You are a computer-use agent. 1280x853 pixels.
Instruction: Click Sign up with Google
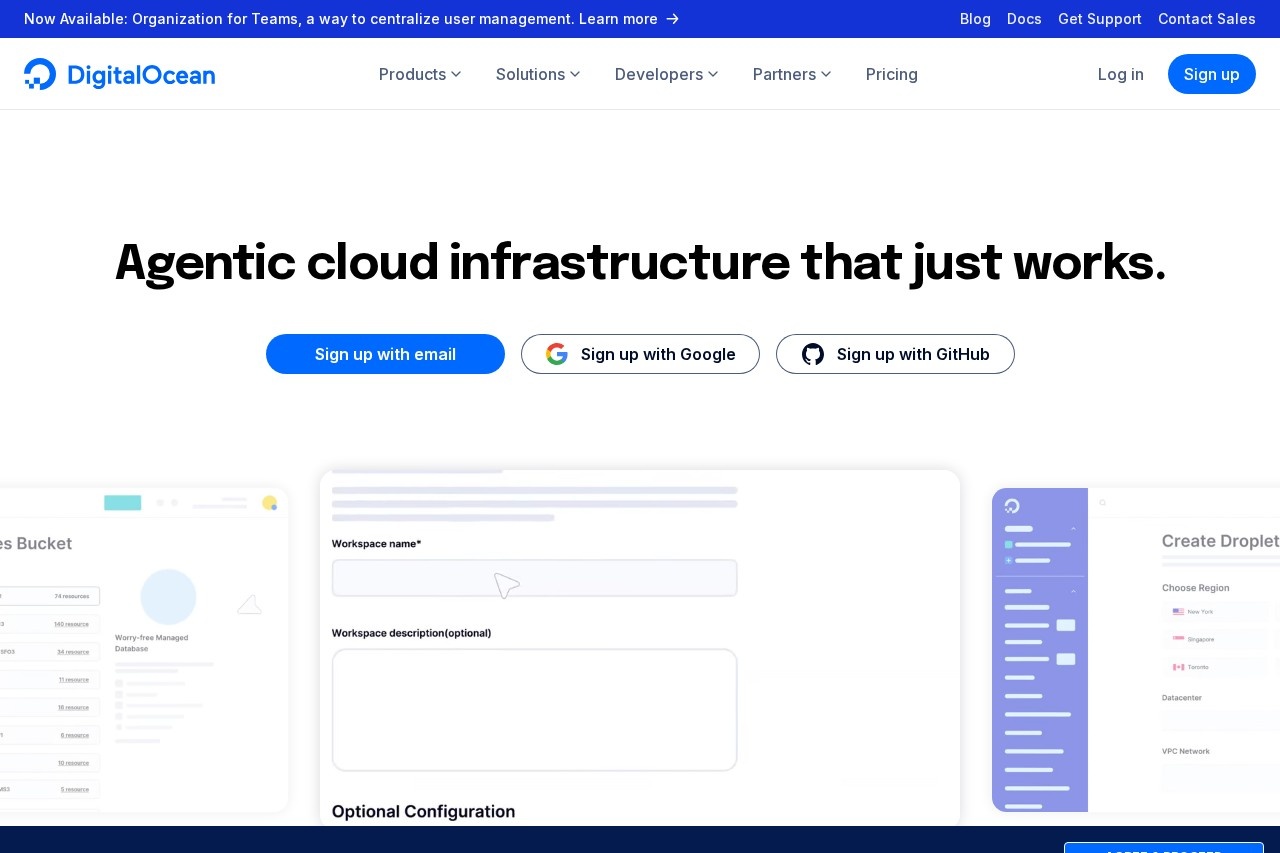[x=640, y=354]
